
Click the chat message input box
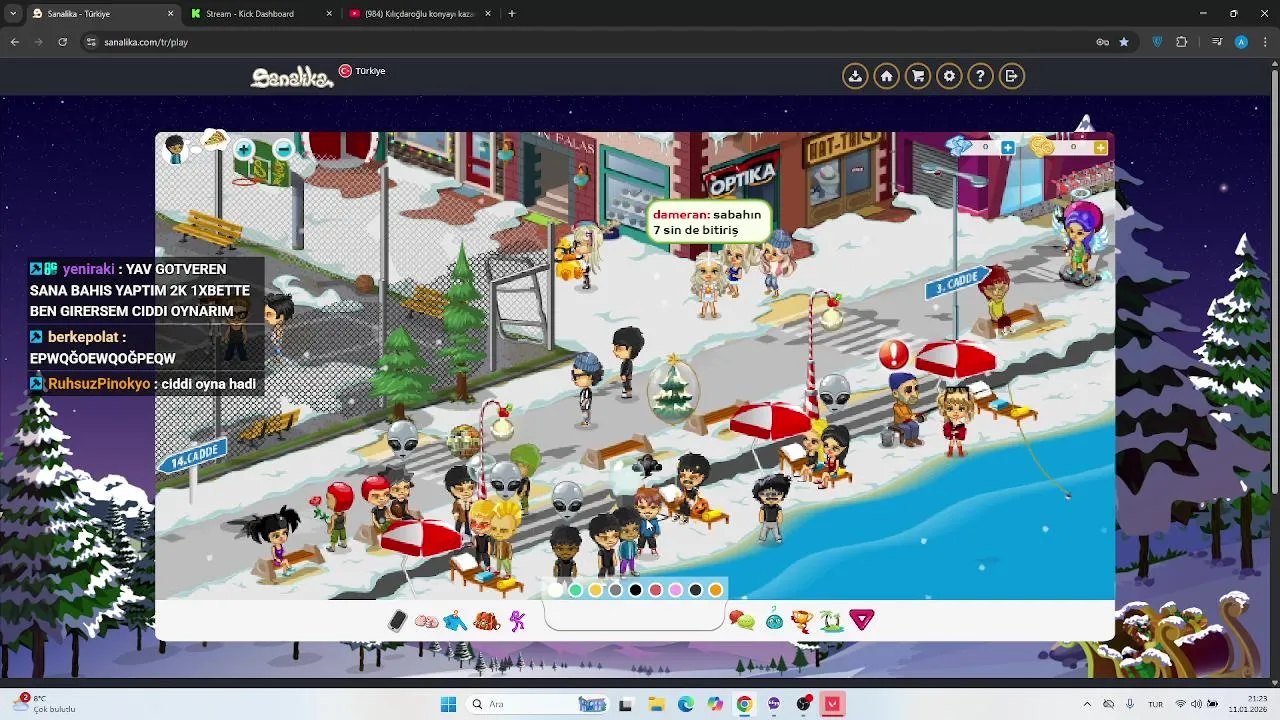(634, 617)
